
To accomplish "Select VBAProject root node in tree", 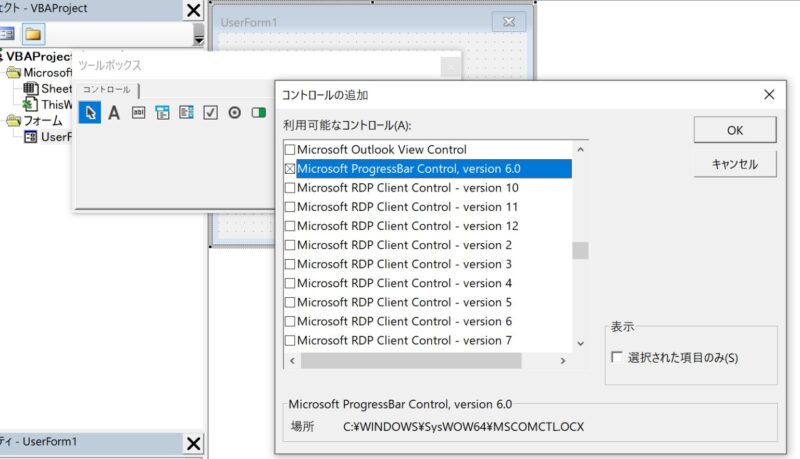I will pos(39,57).
